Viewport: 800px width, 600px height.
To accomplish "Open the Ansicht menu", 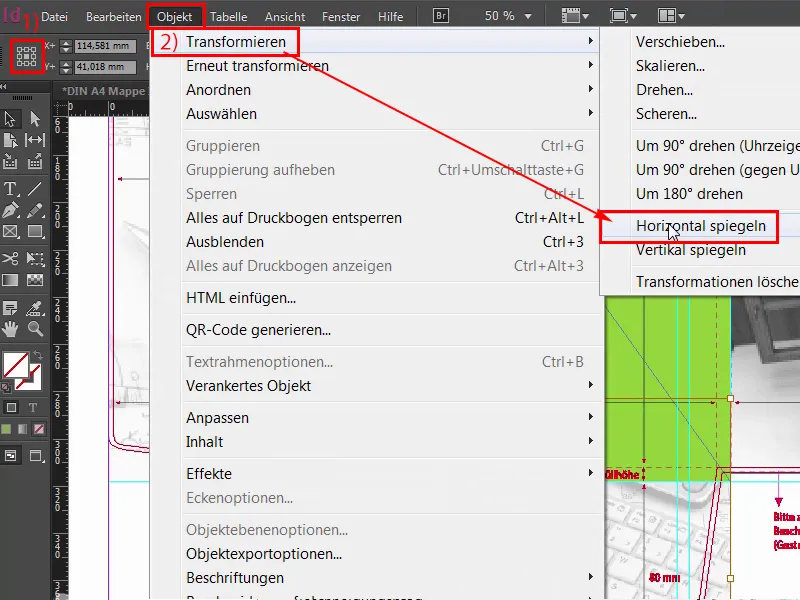I will tap(285, 17).
